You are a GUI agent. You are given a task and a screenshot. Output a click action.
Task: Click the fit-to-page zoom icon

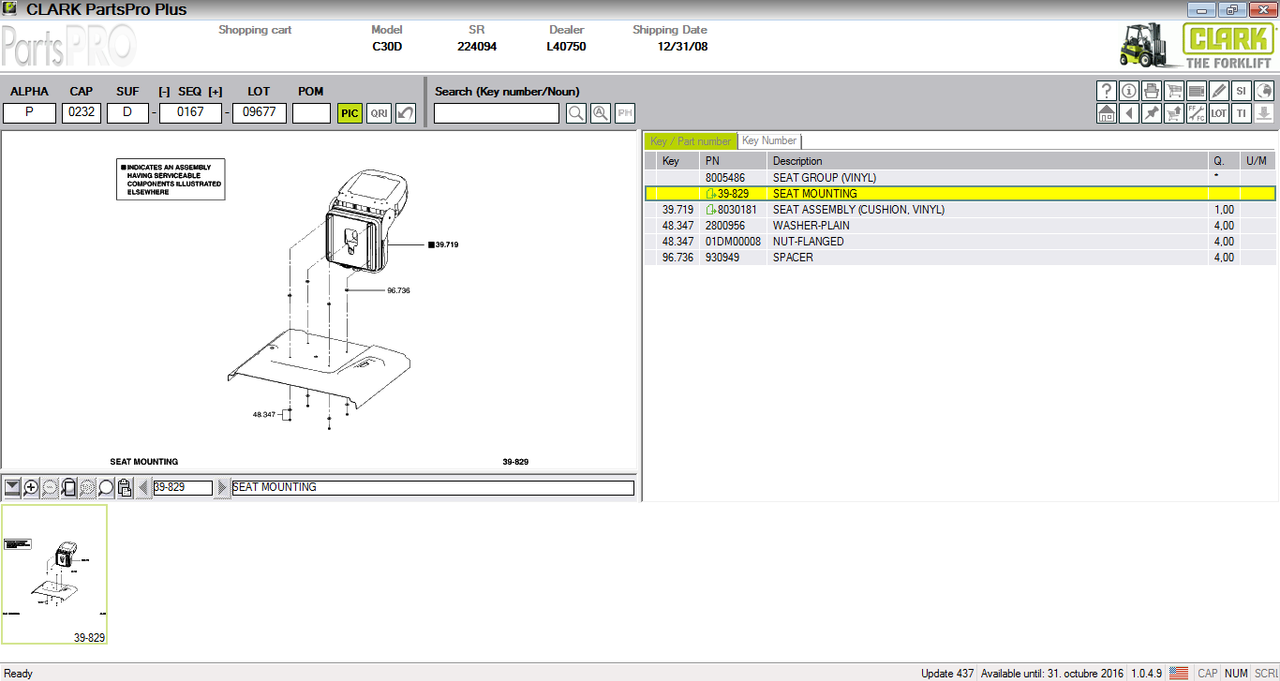tap(69, 488)
